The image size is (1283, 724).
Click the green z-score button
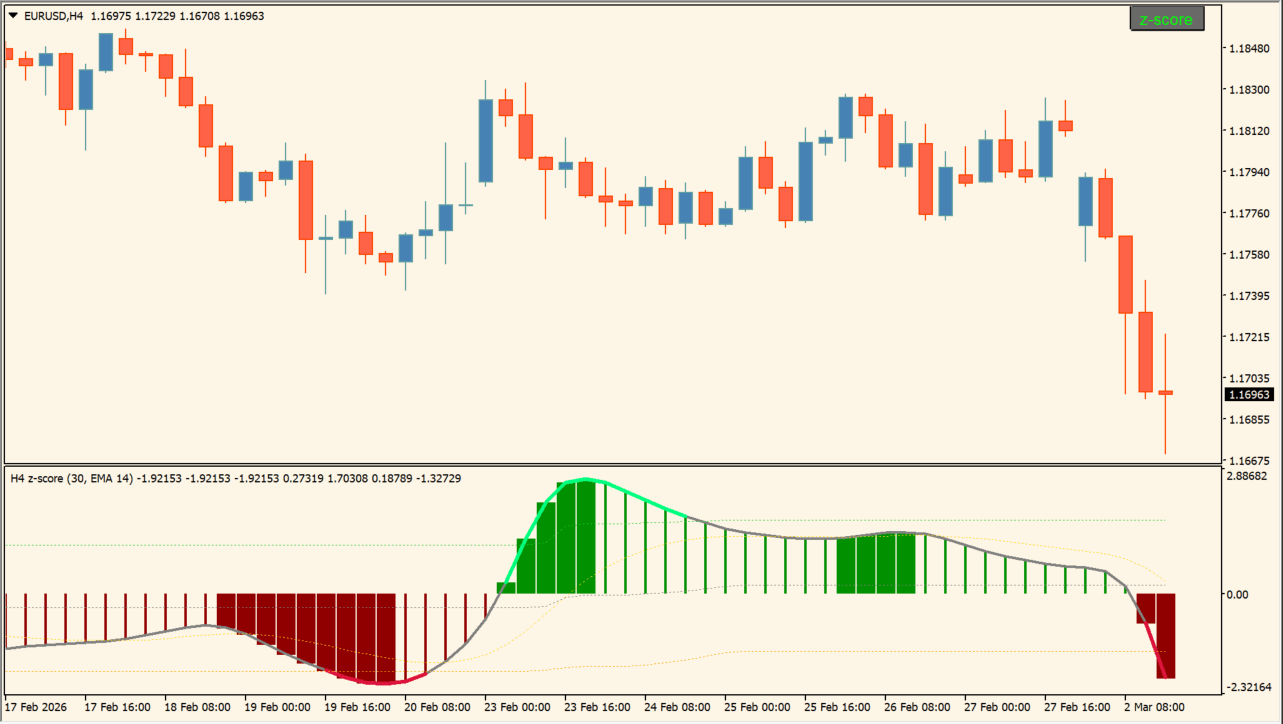tap(1166, 19)
